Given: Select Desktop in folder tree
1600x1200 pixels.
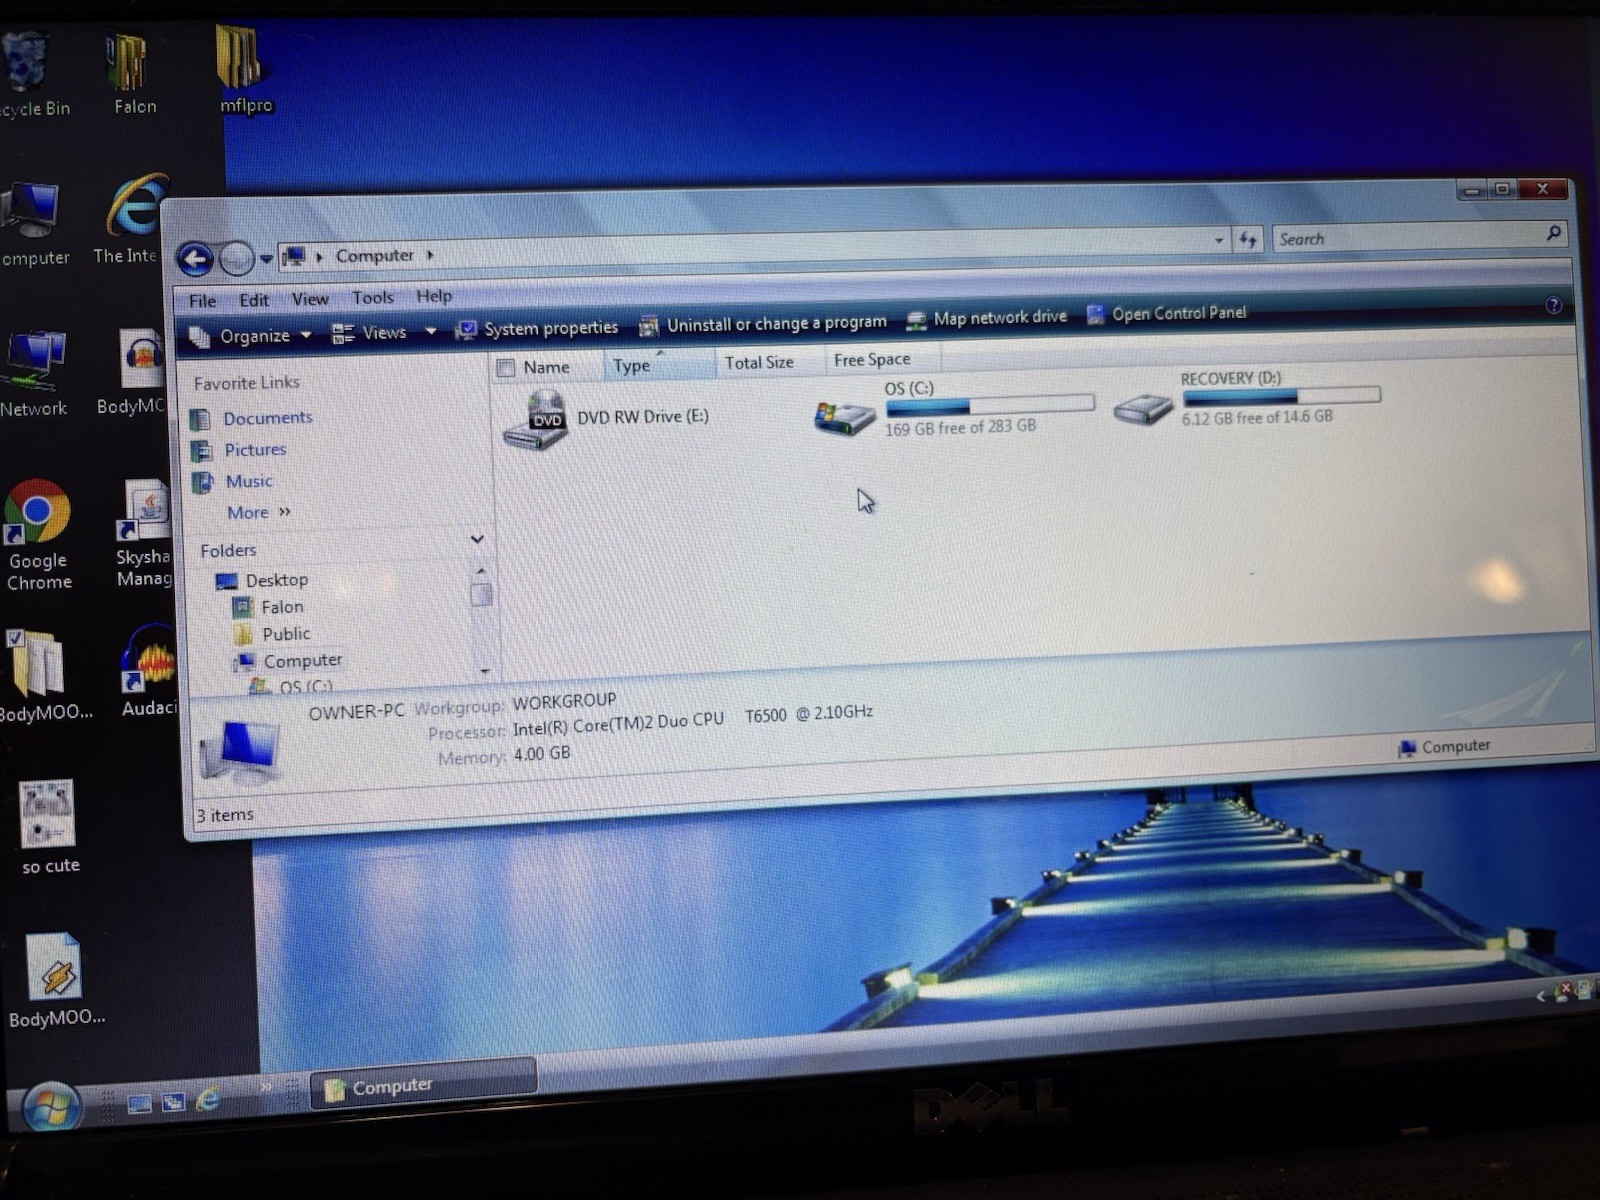Looking at the screenshot, I should click(x=263, y=580).
